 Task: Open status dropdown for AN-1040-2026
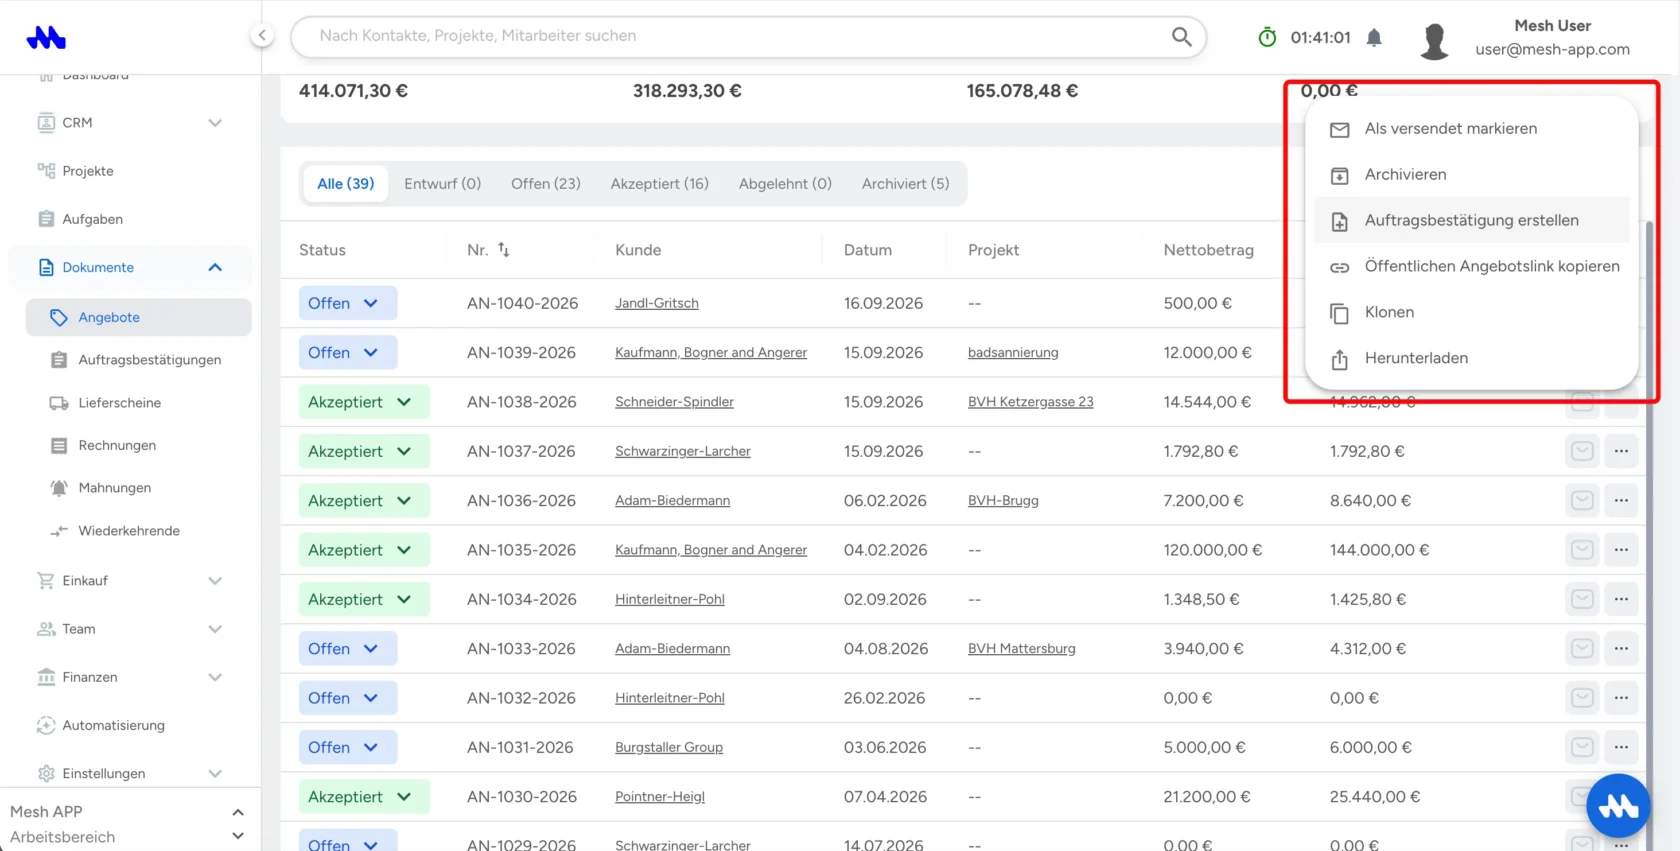click(348, 303)
